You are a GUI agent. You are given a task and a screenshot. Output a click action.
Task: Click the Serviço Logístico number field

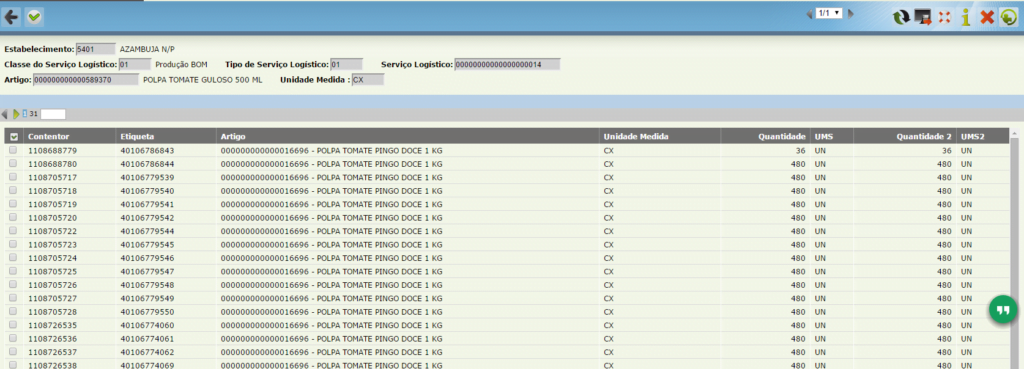507,64
